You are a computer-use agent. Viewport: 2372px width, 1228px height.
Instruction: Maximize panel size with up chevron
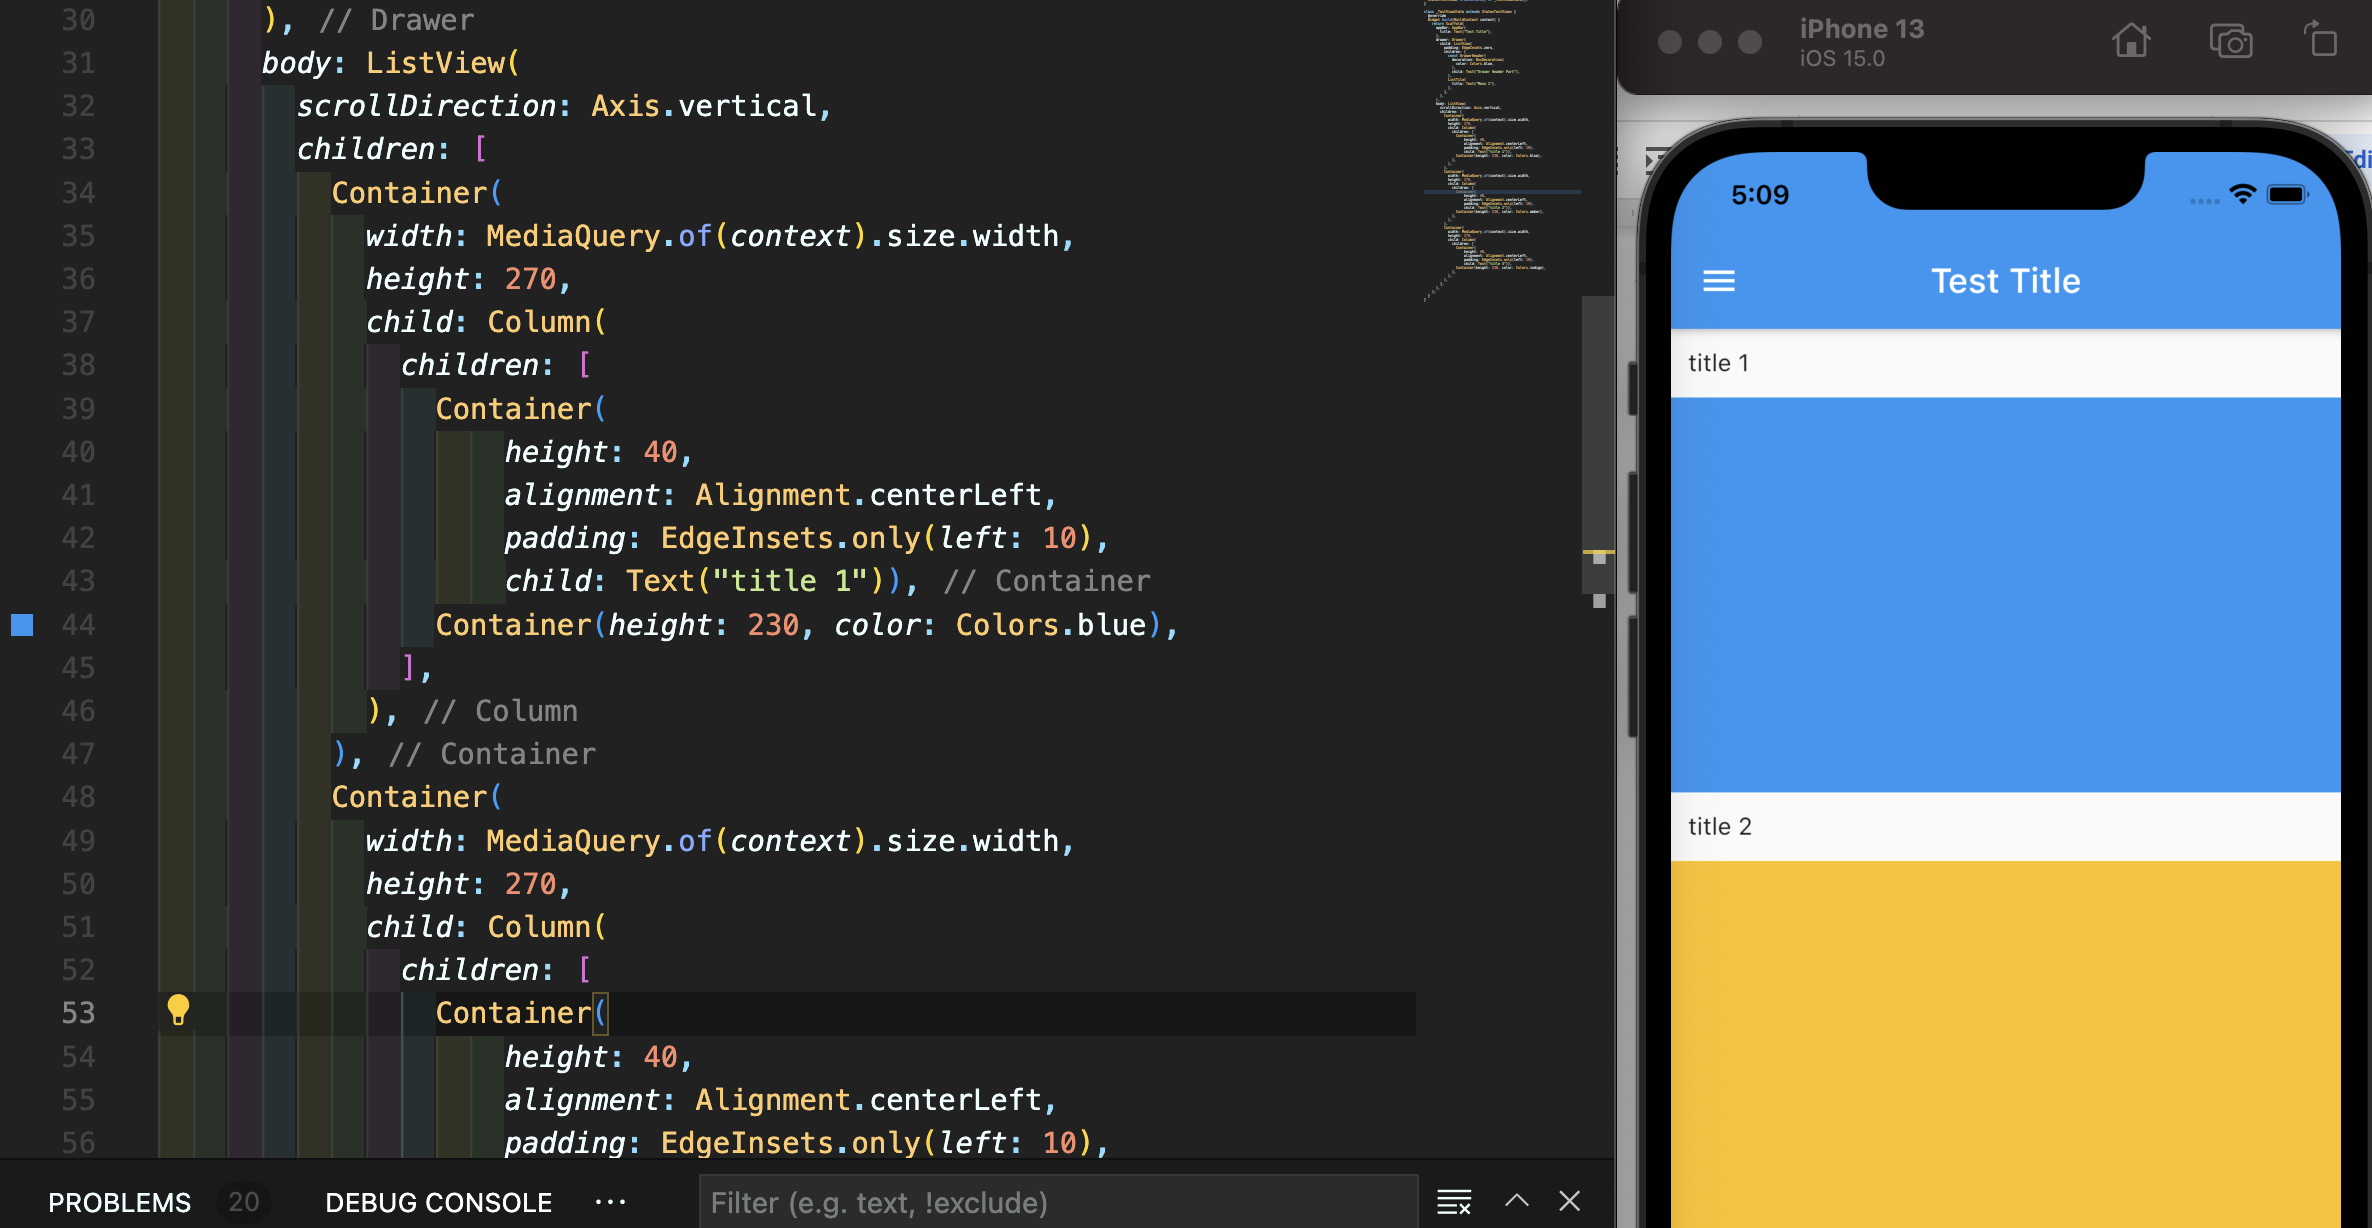point(1516,1201)
